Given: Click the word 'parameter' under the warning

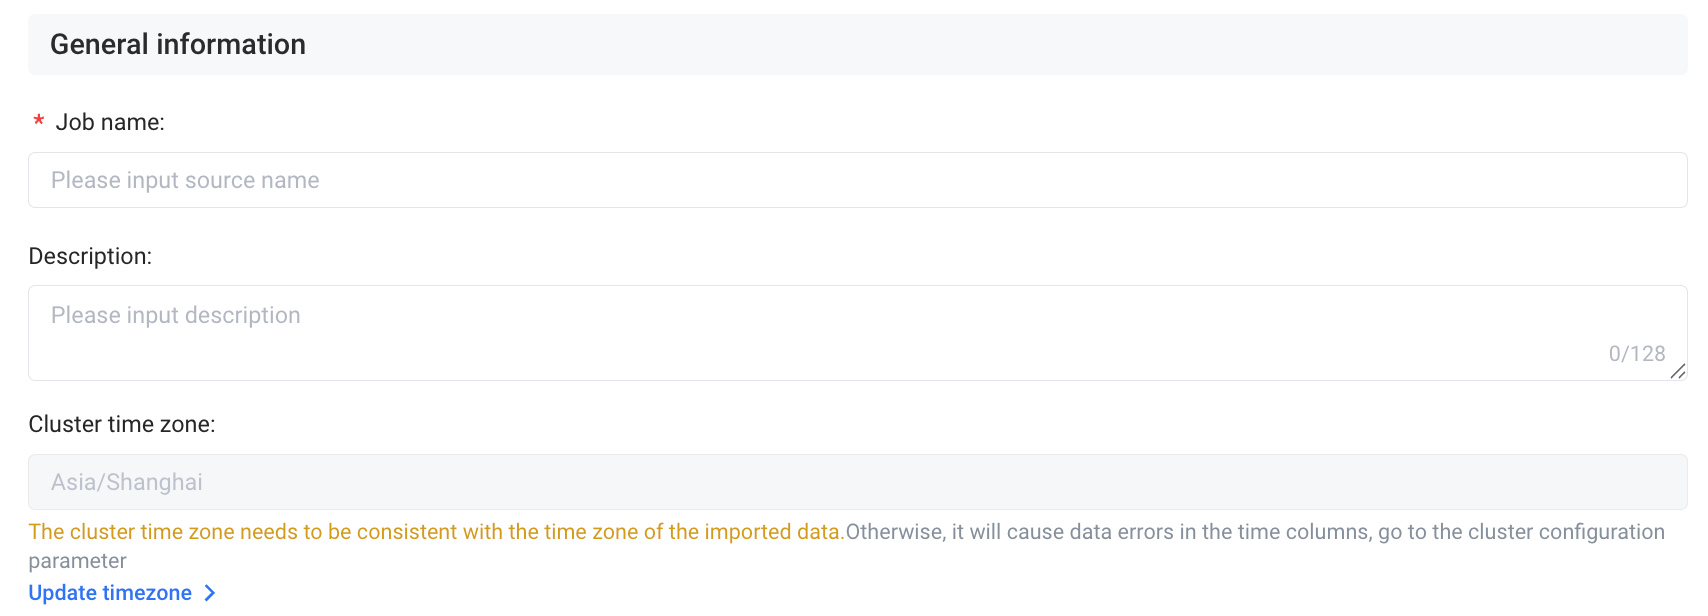Looking at the screenshot, I should coord(77,561).
